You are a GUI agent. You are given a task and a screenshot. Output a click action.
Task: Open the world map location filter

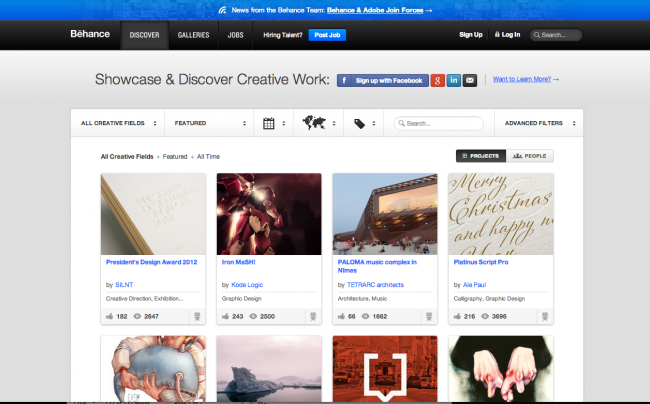[x=314, y=123]
